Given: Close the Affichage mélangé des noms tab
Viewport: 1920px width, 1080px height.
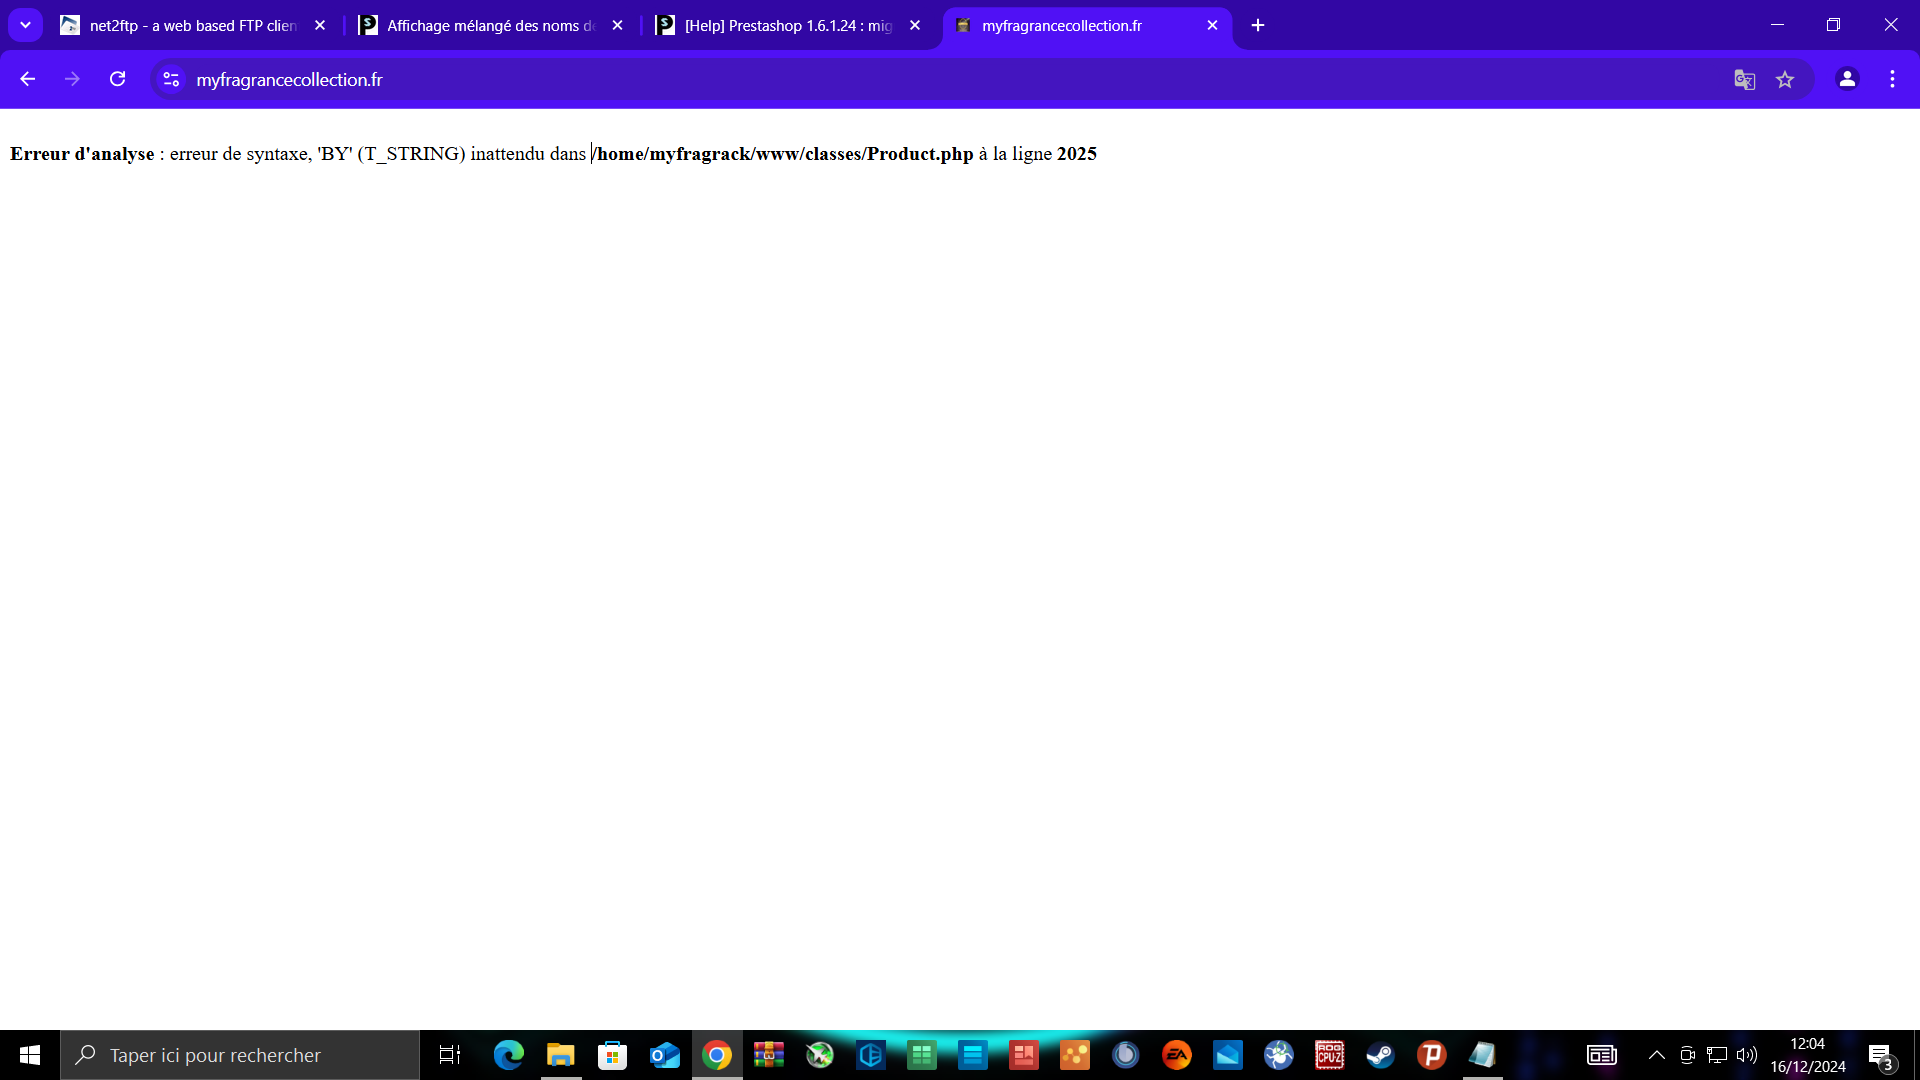Looking at the screenshot, I should (617, 26).
